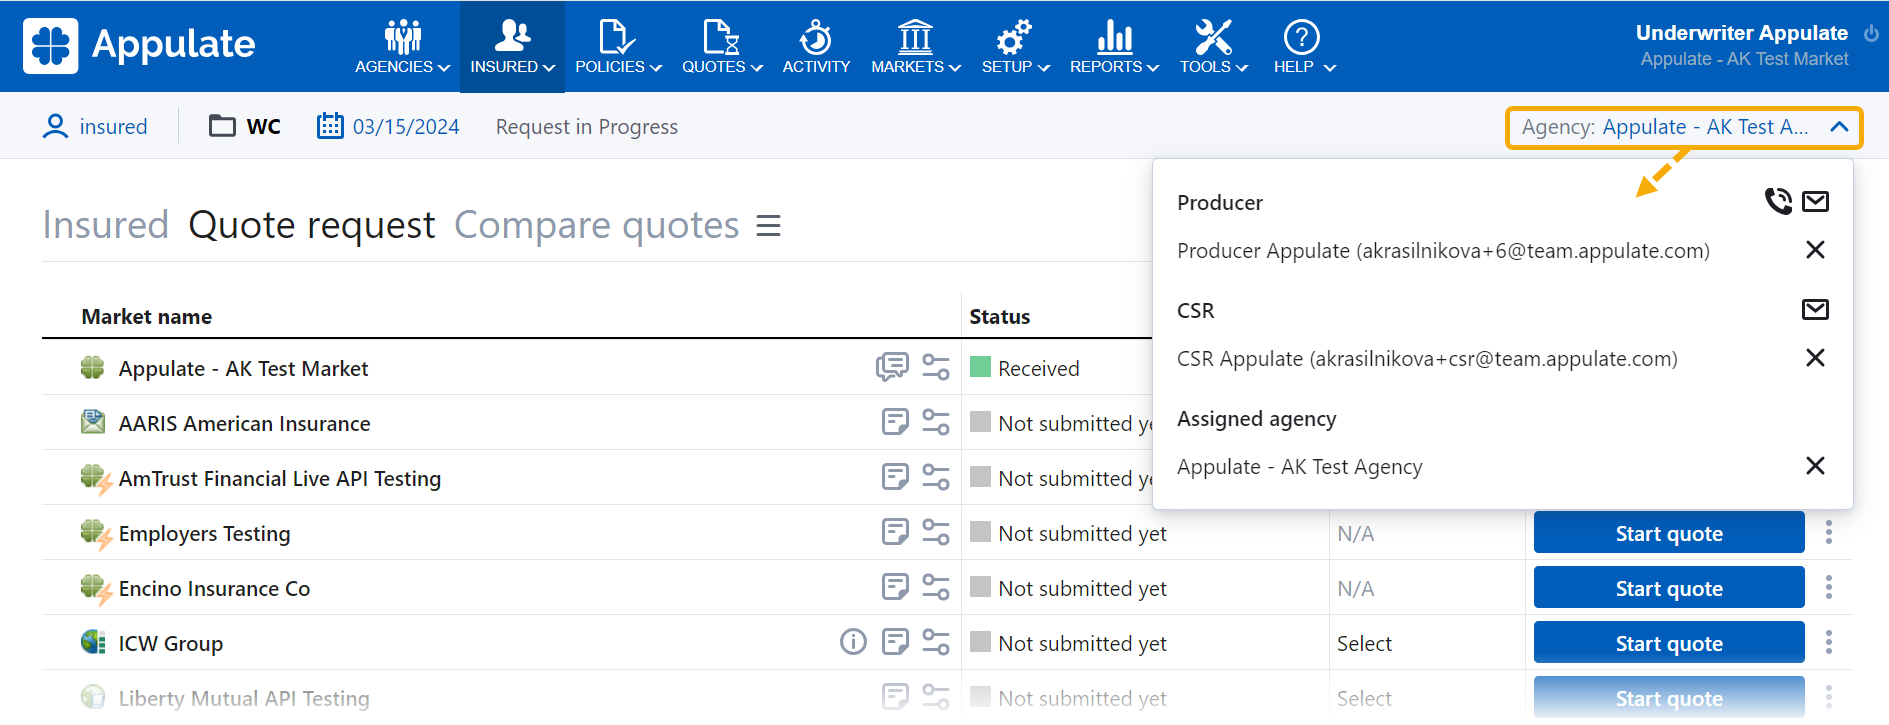
Task: Open the messages icon for Appulate - AK Test Market
Action: pos(891,367)
